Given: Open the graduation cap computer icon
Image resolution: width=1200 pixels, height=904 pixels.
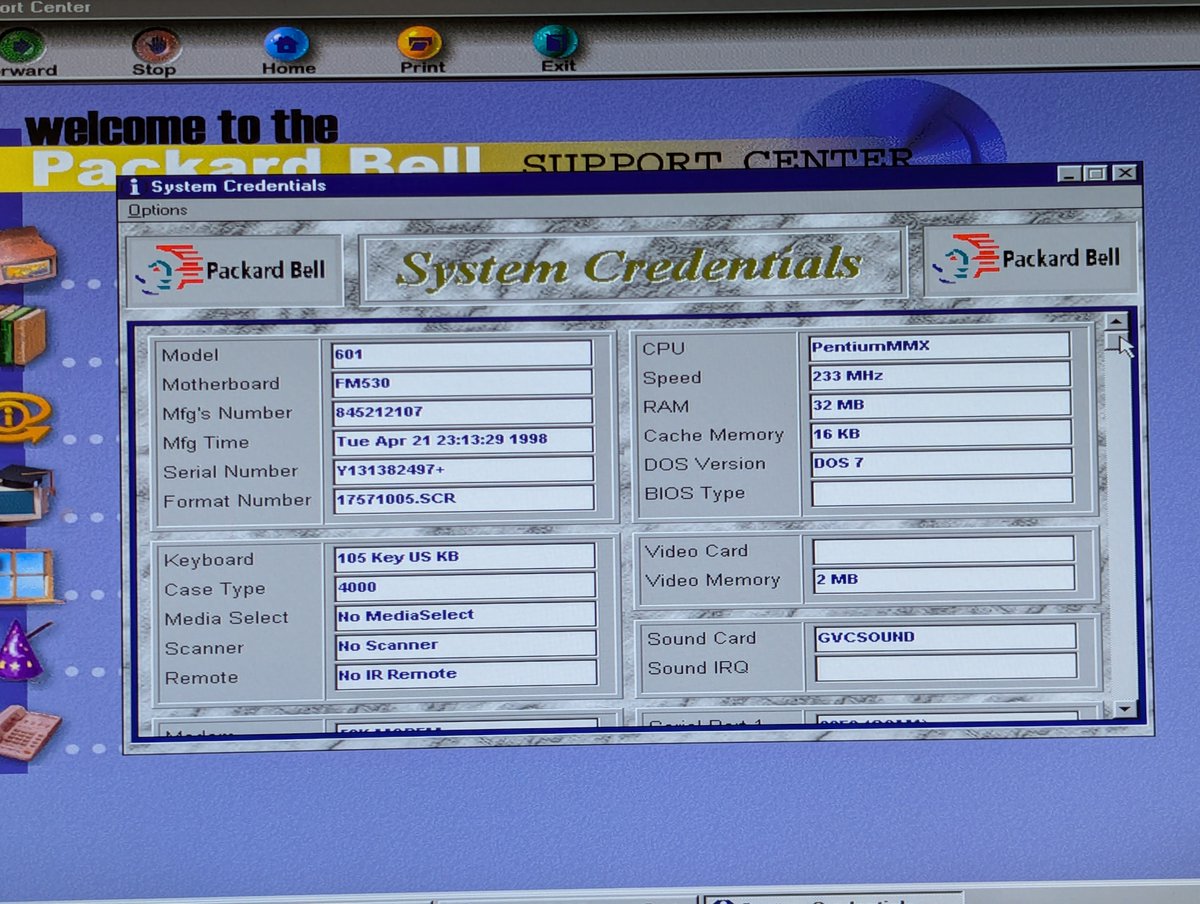Looking at the screenshot, I should coord(26,493).
